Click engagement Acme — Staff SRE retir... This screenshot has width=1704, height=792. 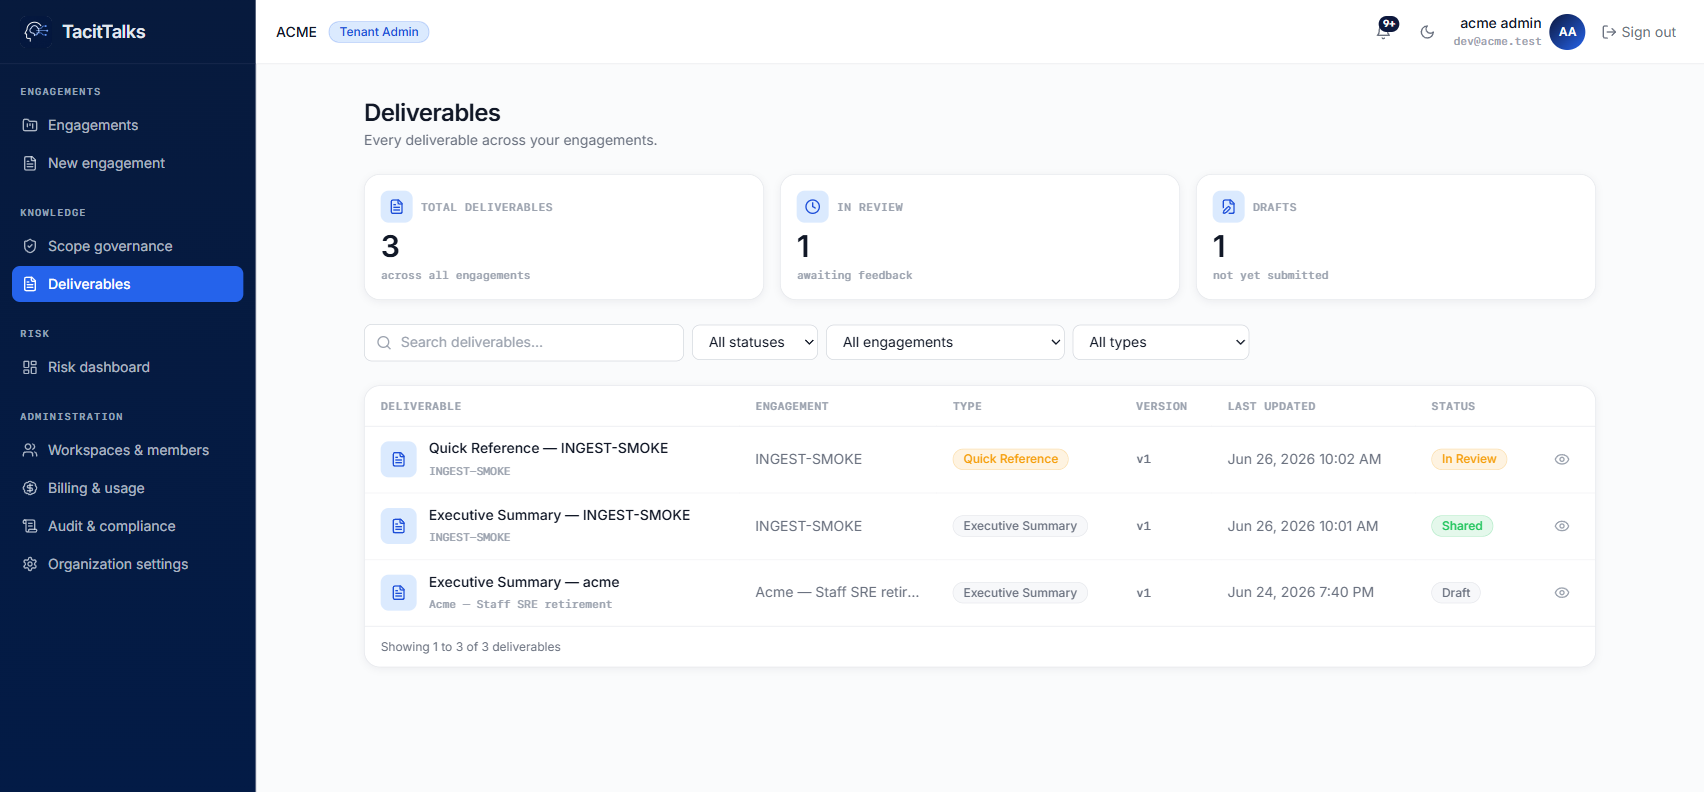coord(837,592)
